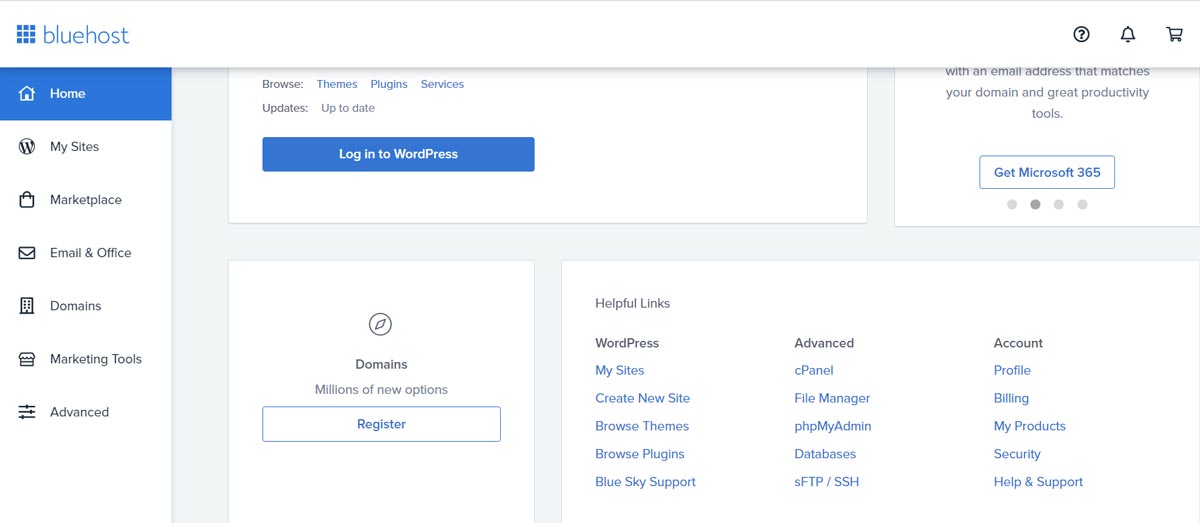The width and height of the screenshot is (1200, 523).
Task: Open the sFTP / SSH link
Action: coord(827,482)
